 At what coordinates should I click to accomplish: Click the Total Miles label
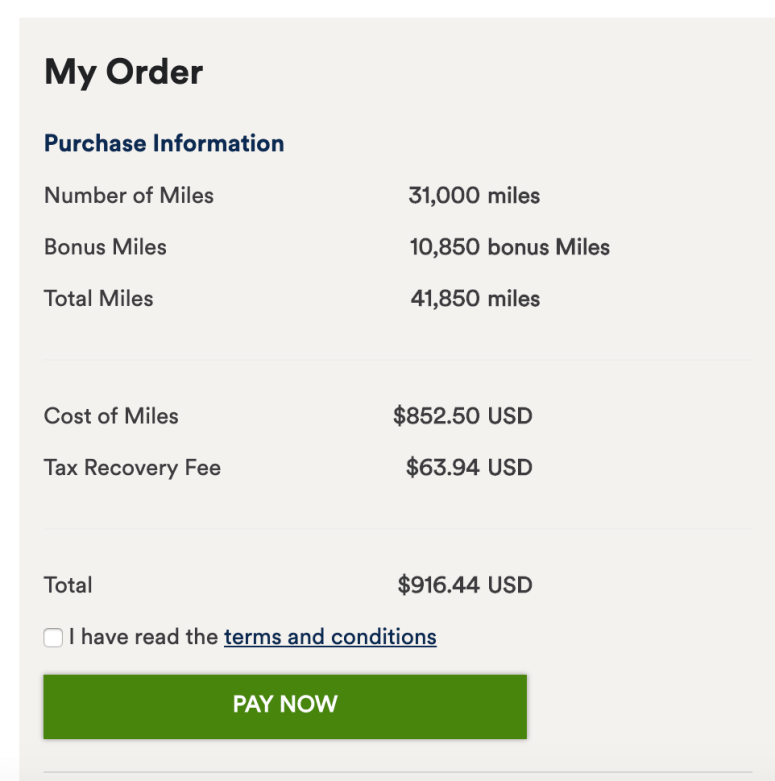pyautogui.click(x=99, y=298)
